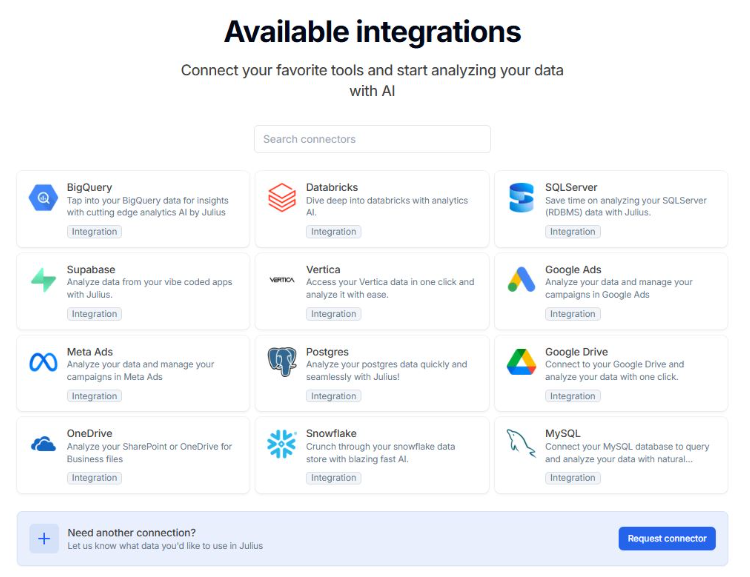Viewport: 750px width, 577px height.
Task: Click the SQLServer blue S icon
Action: (521, 198)
